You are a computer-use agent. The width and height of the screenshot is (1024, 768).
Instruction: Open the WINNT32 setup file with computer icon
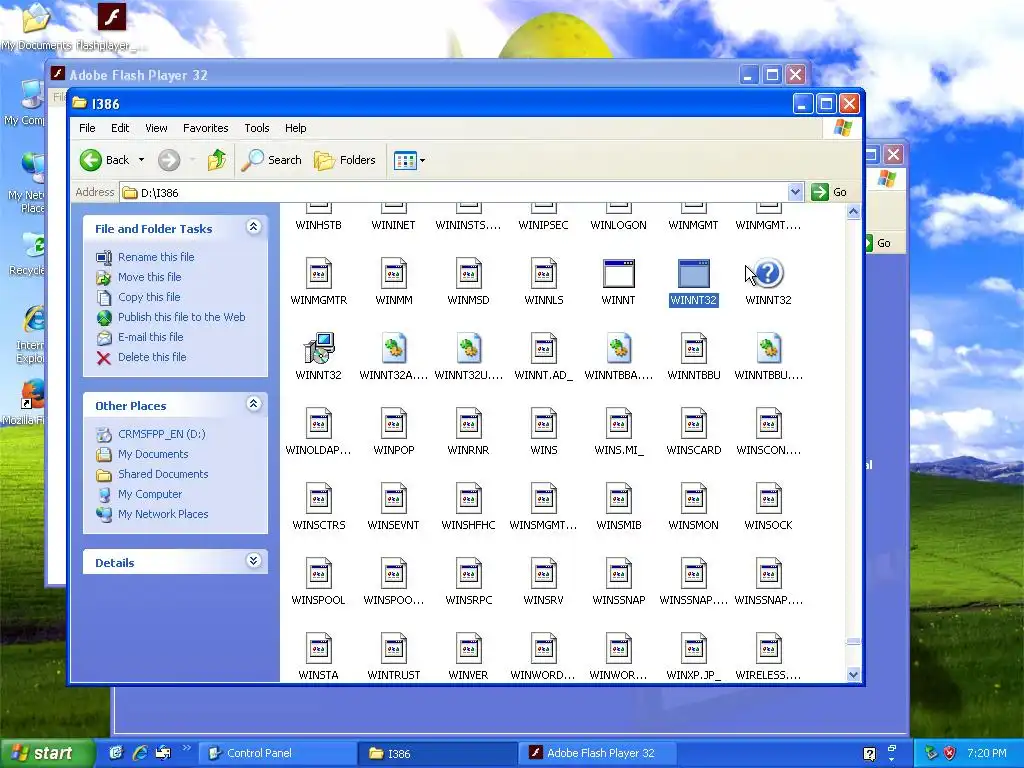319,348
